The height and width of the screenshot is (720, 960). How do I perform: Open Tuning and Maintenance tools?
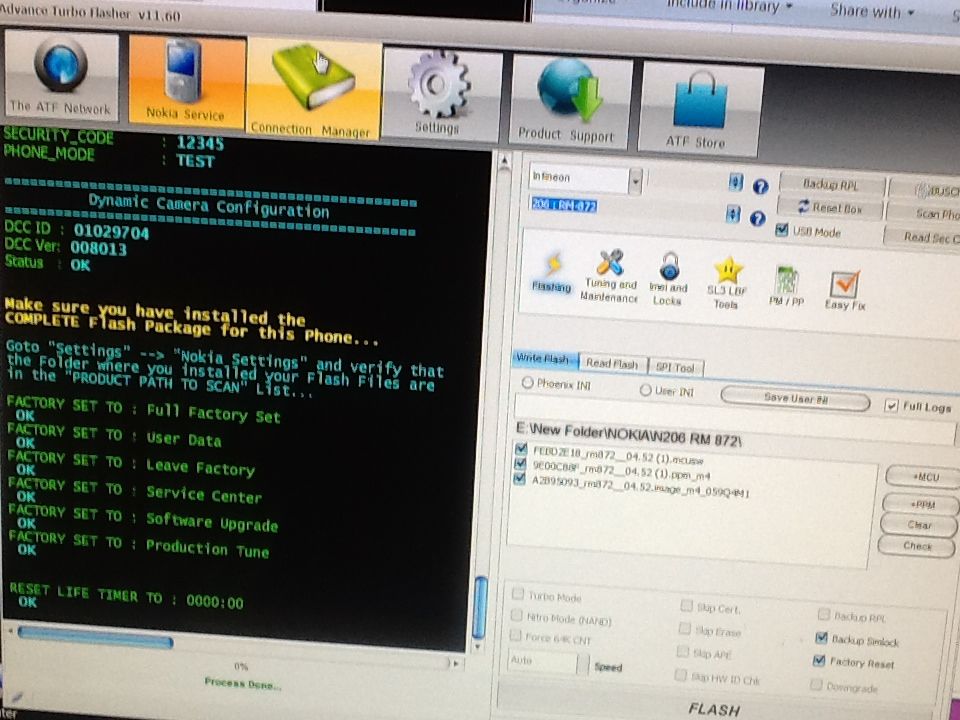click(x=609, y=274)
